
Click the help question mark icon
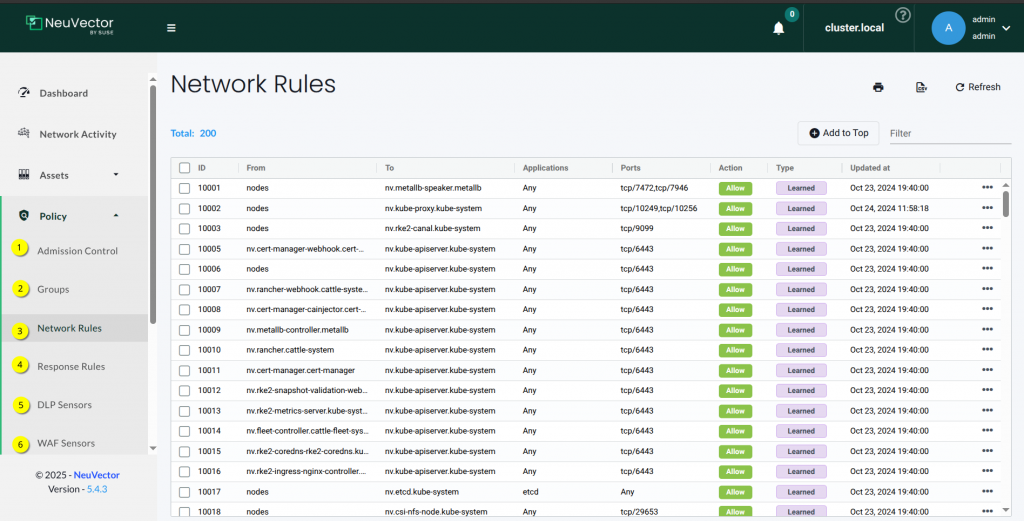pyautogui.click(x=903, y=15)
